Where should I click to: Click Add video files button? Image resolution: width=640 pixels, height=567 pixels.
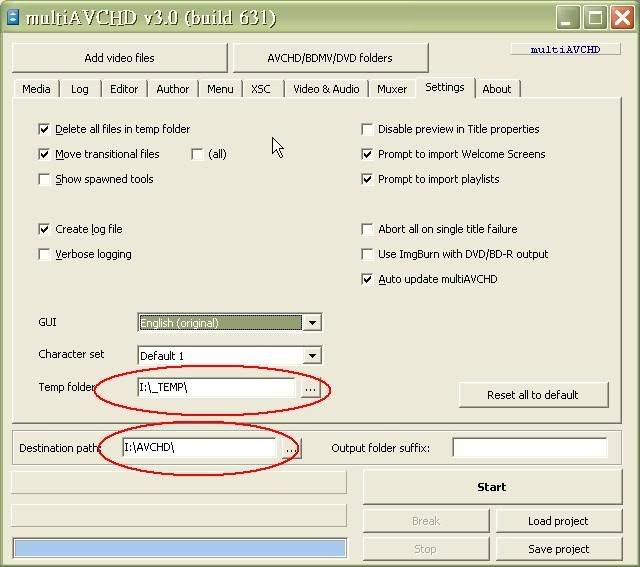tap(120, 58)
